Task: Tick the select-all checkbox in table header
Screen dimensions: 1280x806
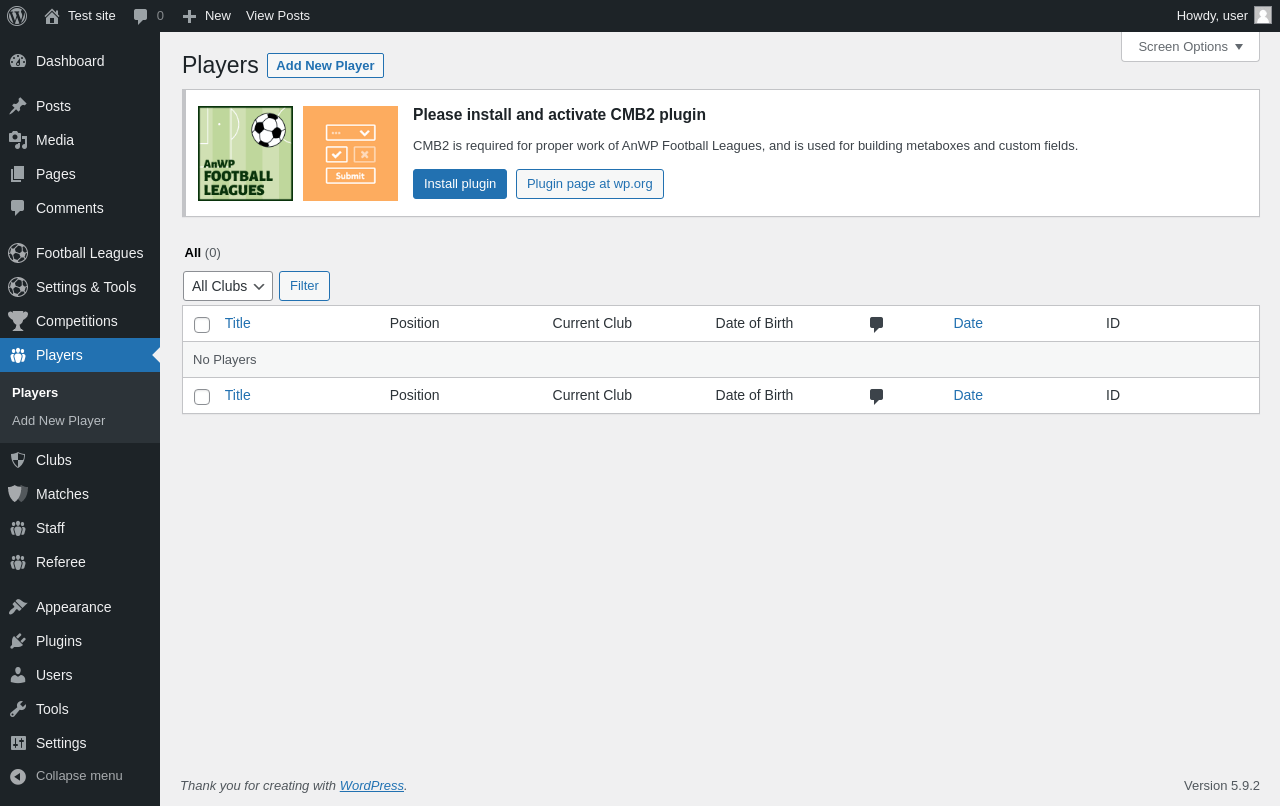Action: point(202,325)
